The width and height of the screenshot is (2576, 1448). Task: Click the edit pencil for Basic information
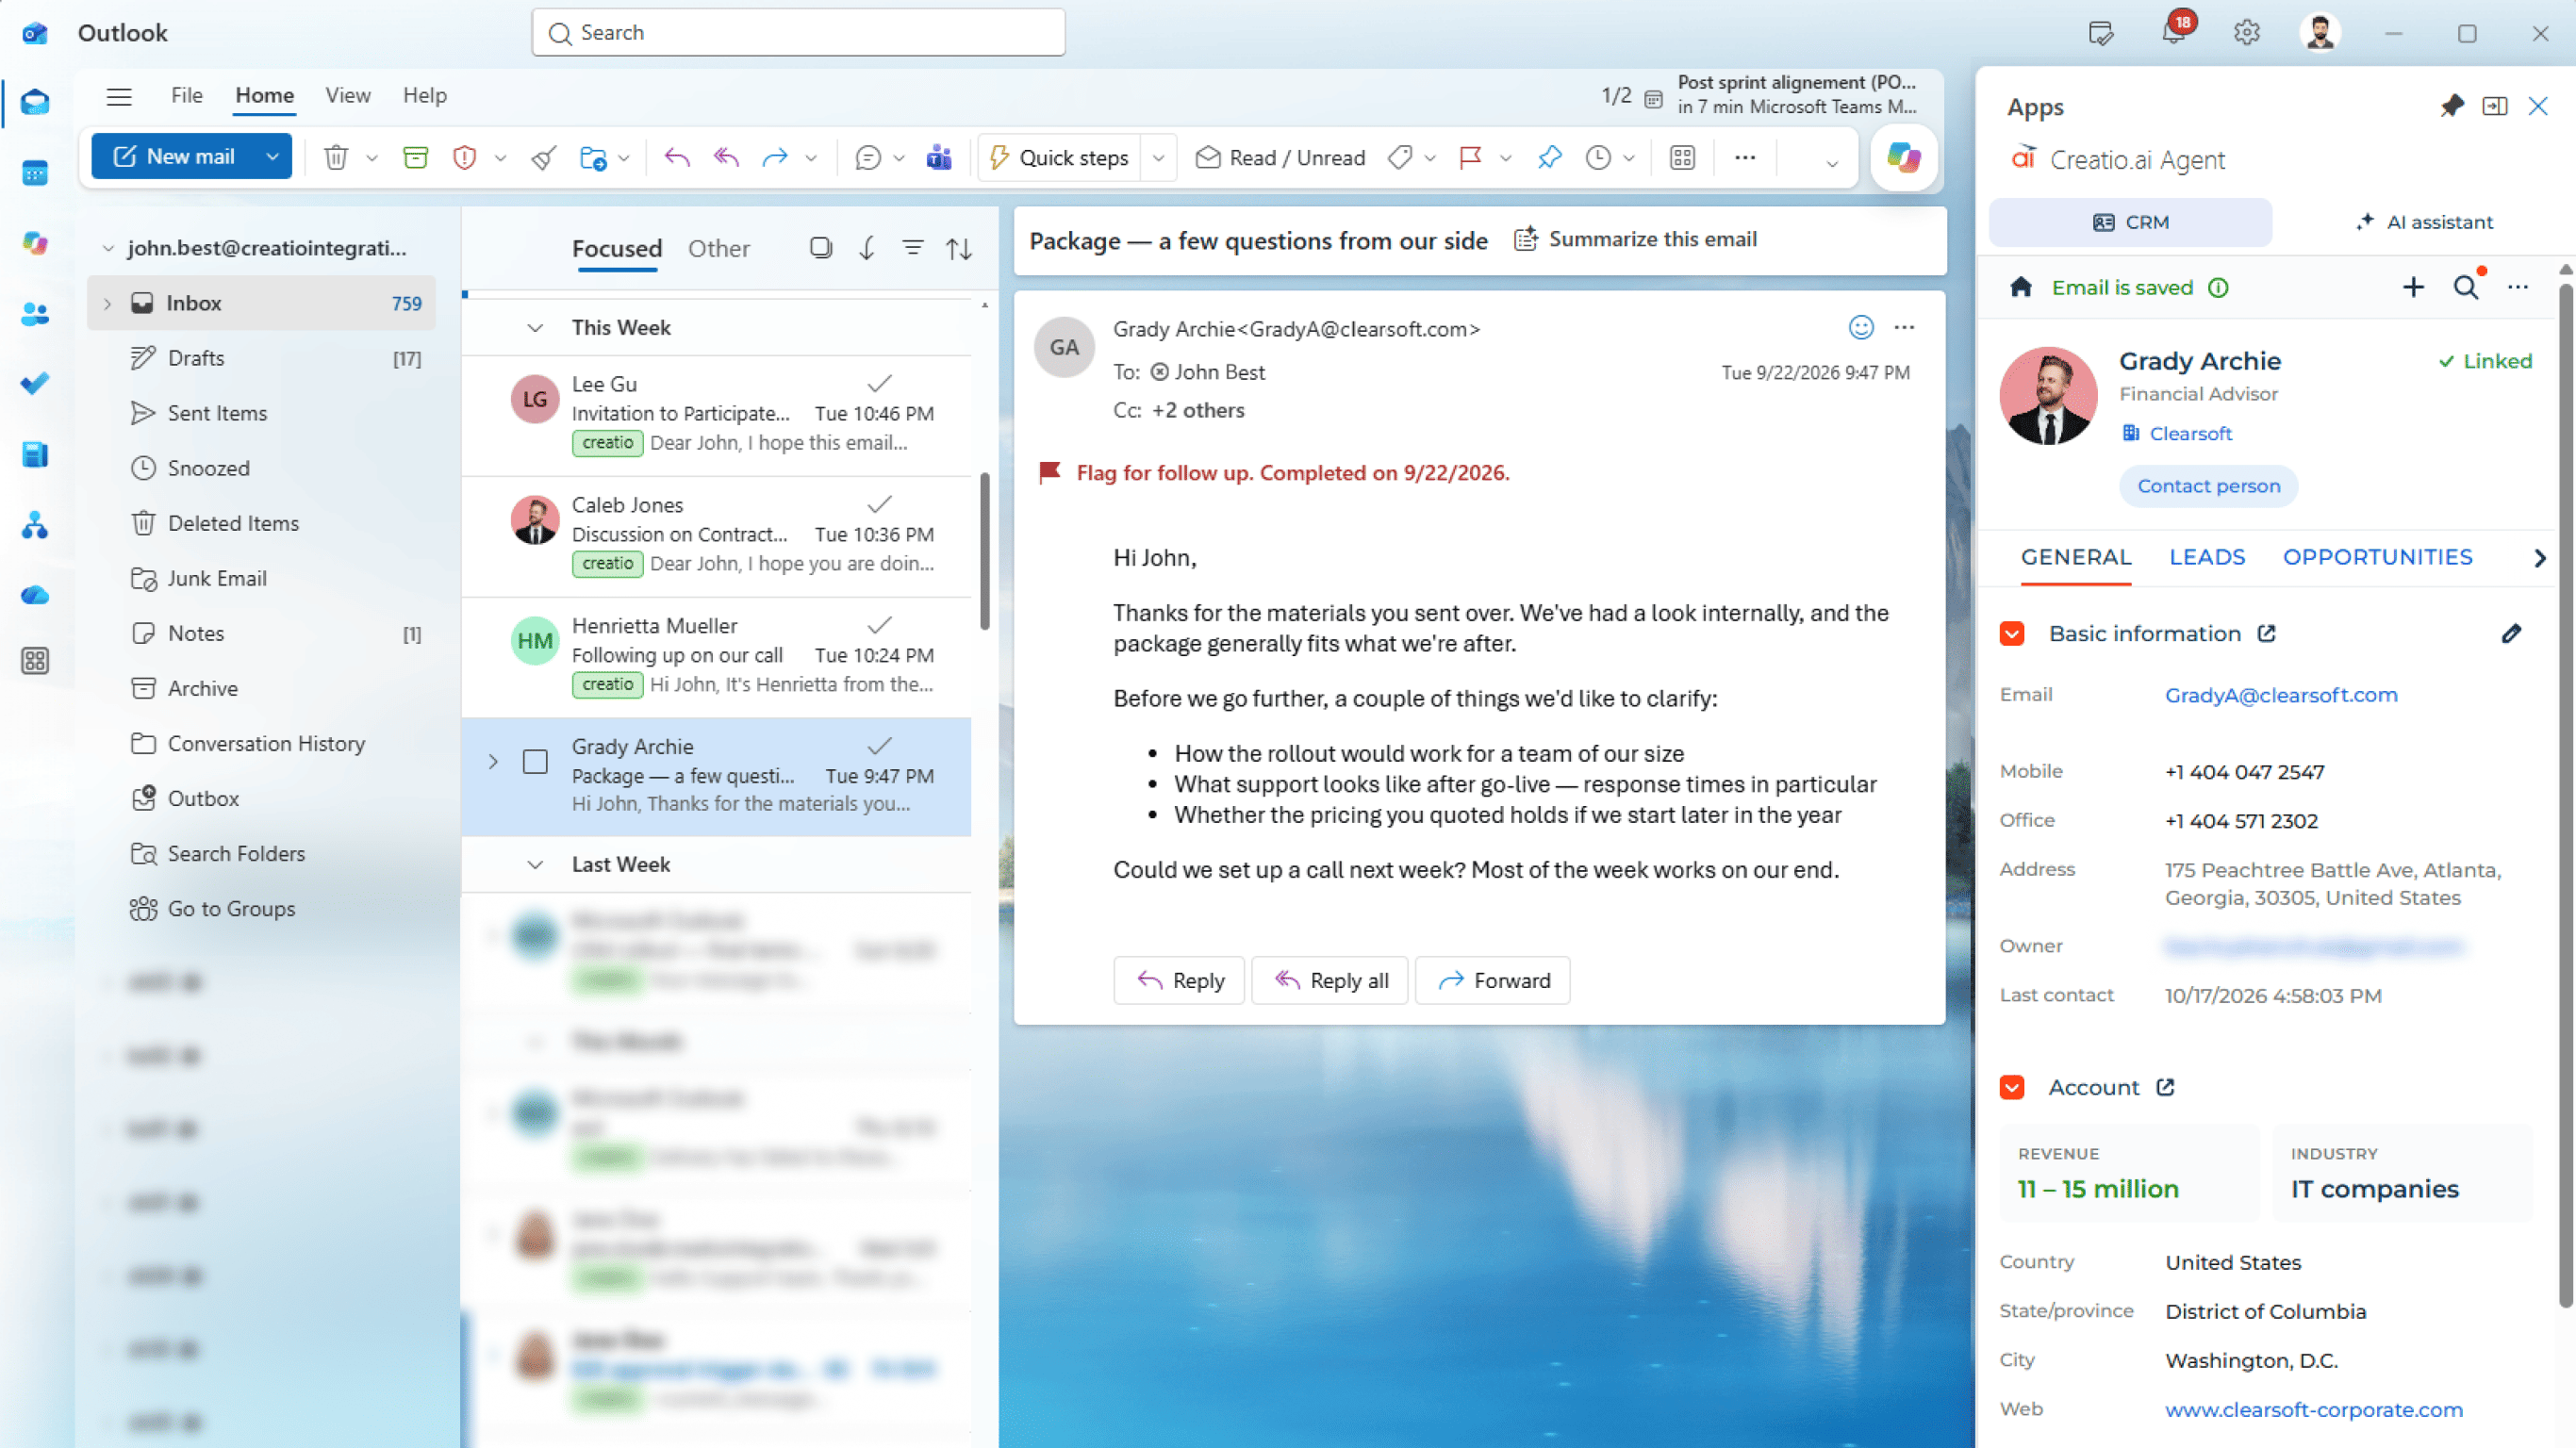(2511, 633)
